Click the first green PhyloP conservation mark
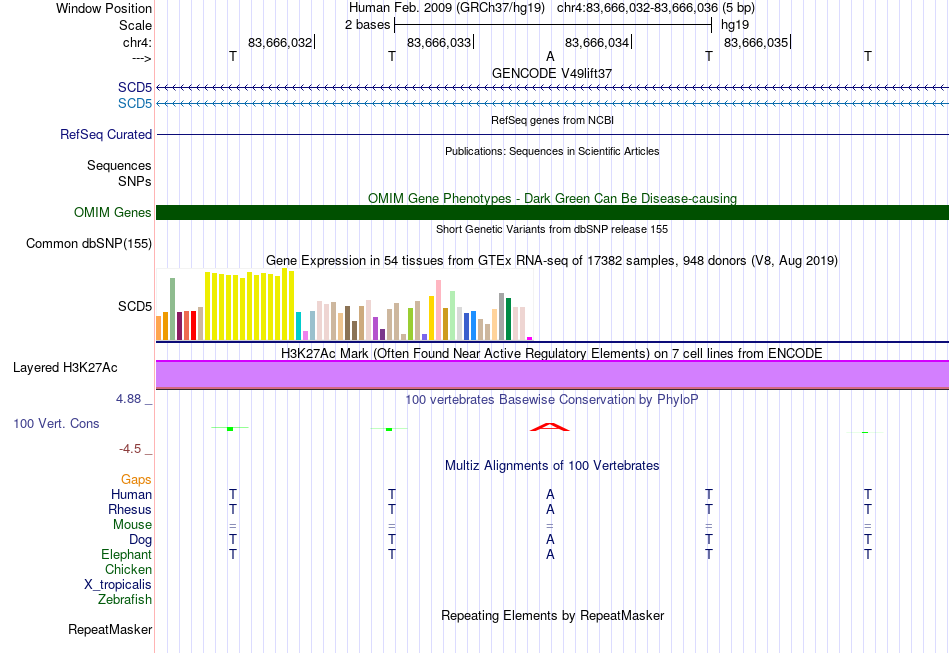The height and width of the screenshot is (653, 950). click(x=230, y=428)
